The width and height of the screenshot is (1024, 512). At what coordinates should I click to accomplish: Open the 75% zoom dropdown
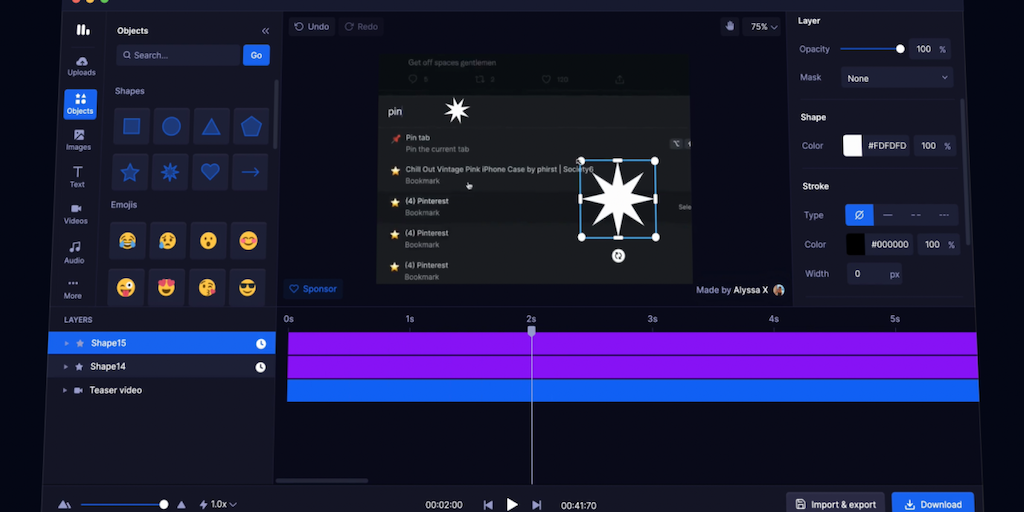point(764,27)
